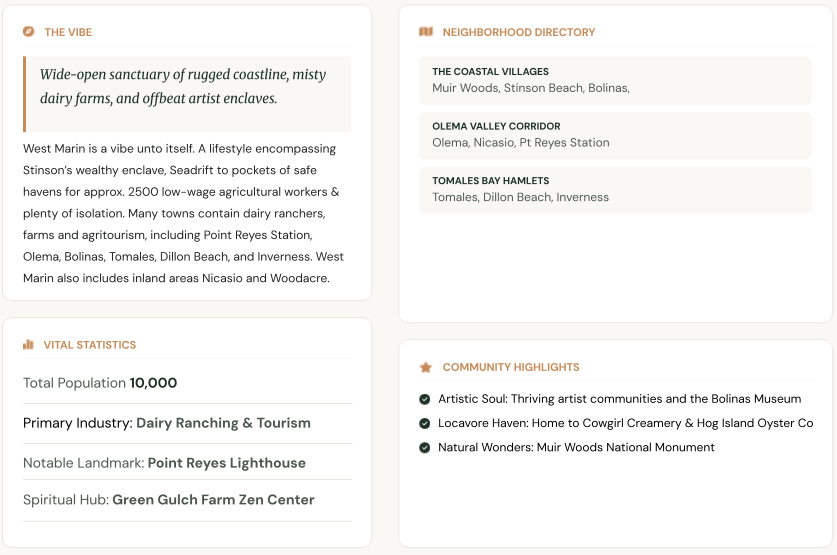
Task: Click 'NEIGHBORHOOD DIRECTORY' heading
Action: pos(519,32)
